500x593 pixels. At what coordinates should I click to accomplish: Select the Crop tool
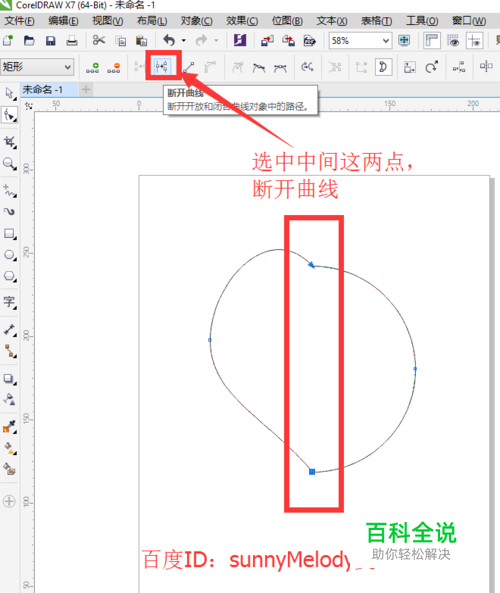click(x=9, y=143)
